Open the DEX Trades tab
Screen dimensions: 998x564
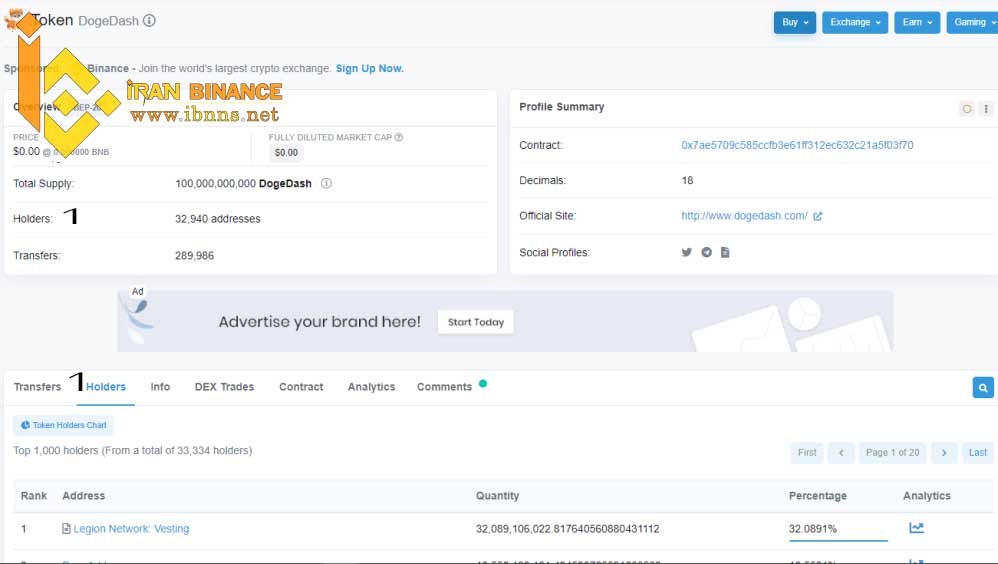224,387
